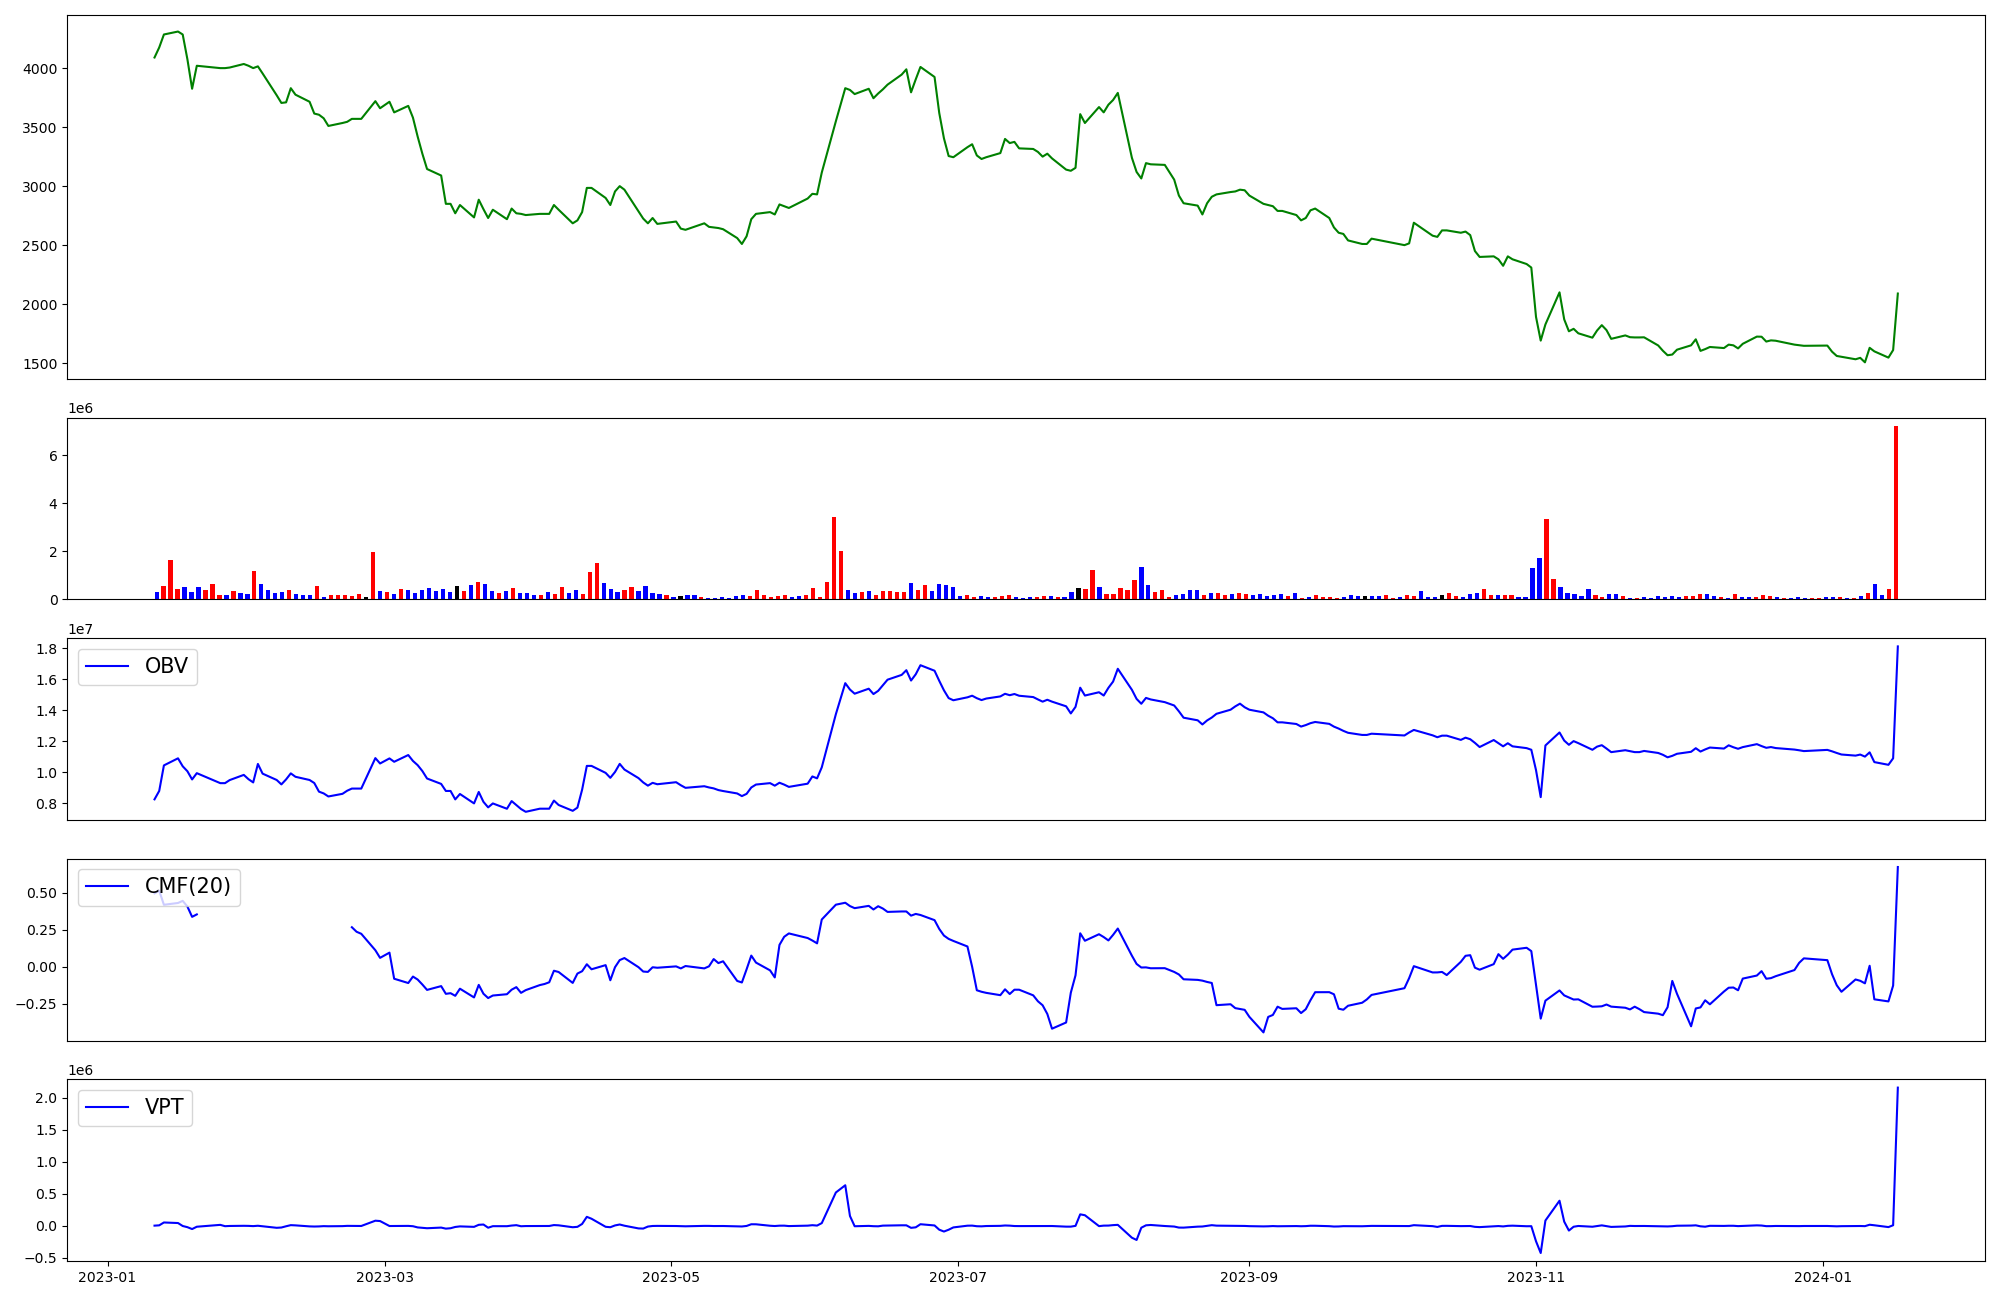2000x1300 pixels.
Task: Click the 2023-05 x-axis date label
Action: [x=671, y=1277]
